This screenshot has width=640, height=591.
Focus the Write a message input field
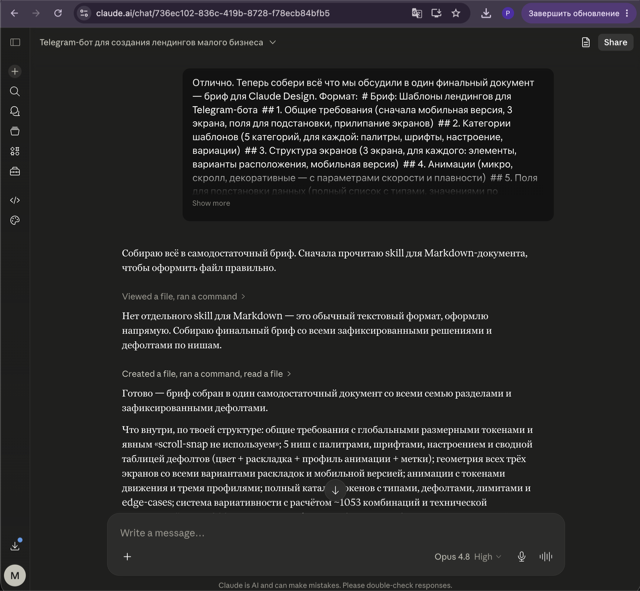[336, 533]
